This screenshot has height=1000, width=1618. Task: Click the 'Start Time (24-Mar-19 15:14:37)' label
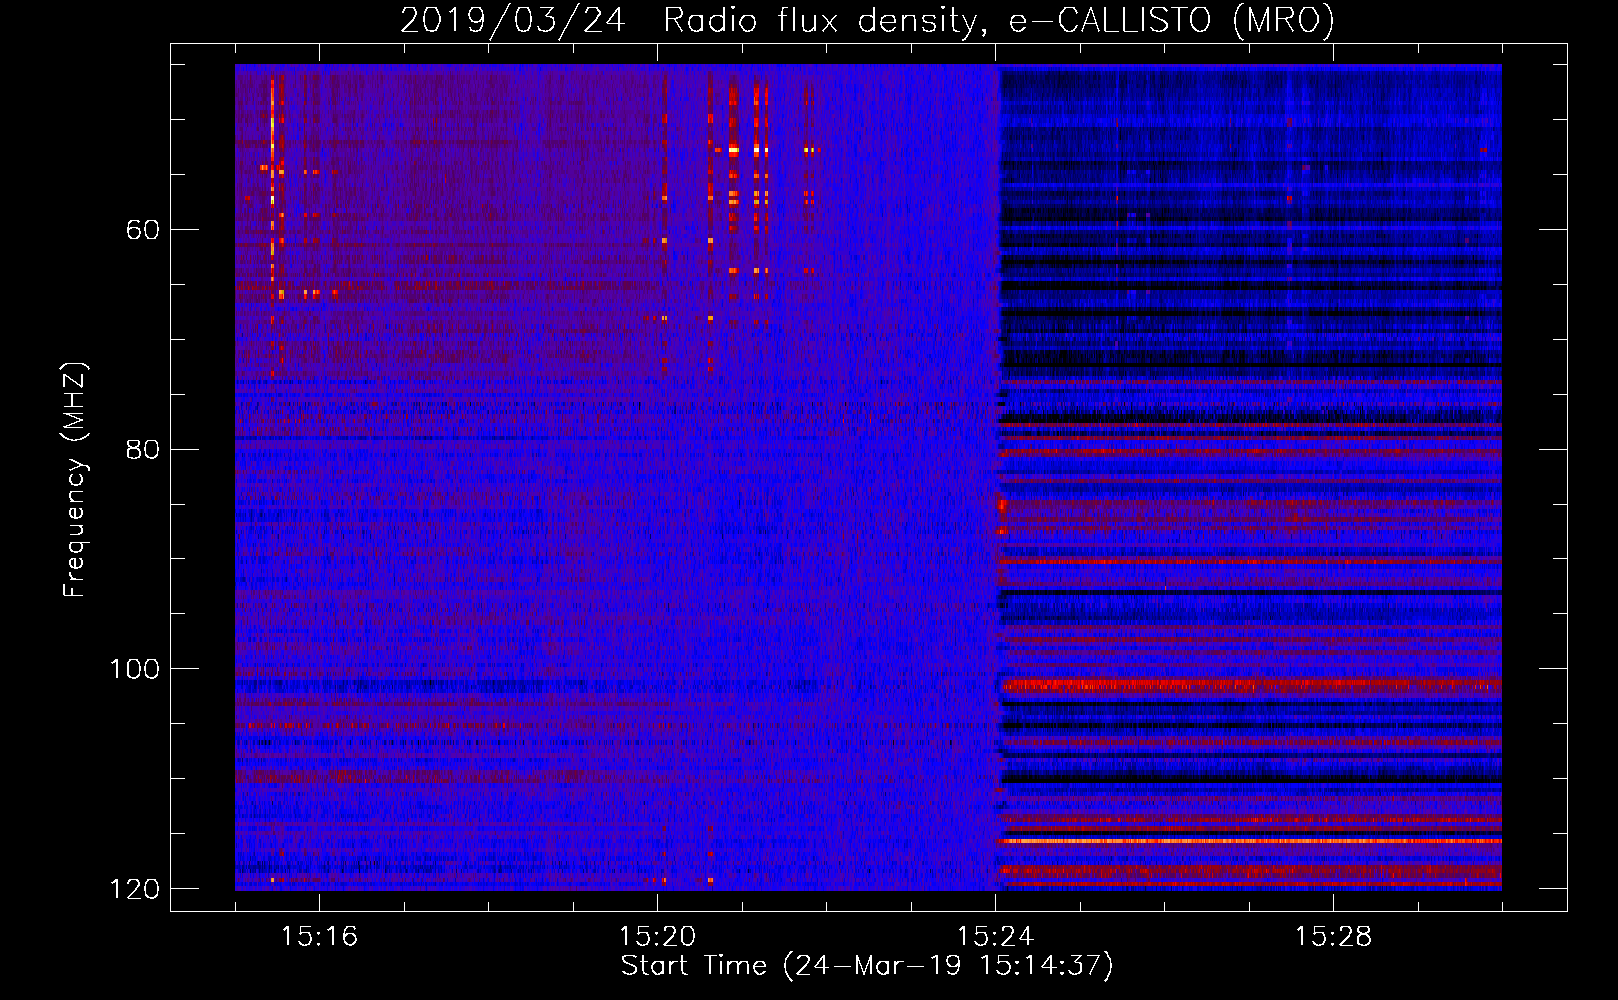[867, 966]
